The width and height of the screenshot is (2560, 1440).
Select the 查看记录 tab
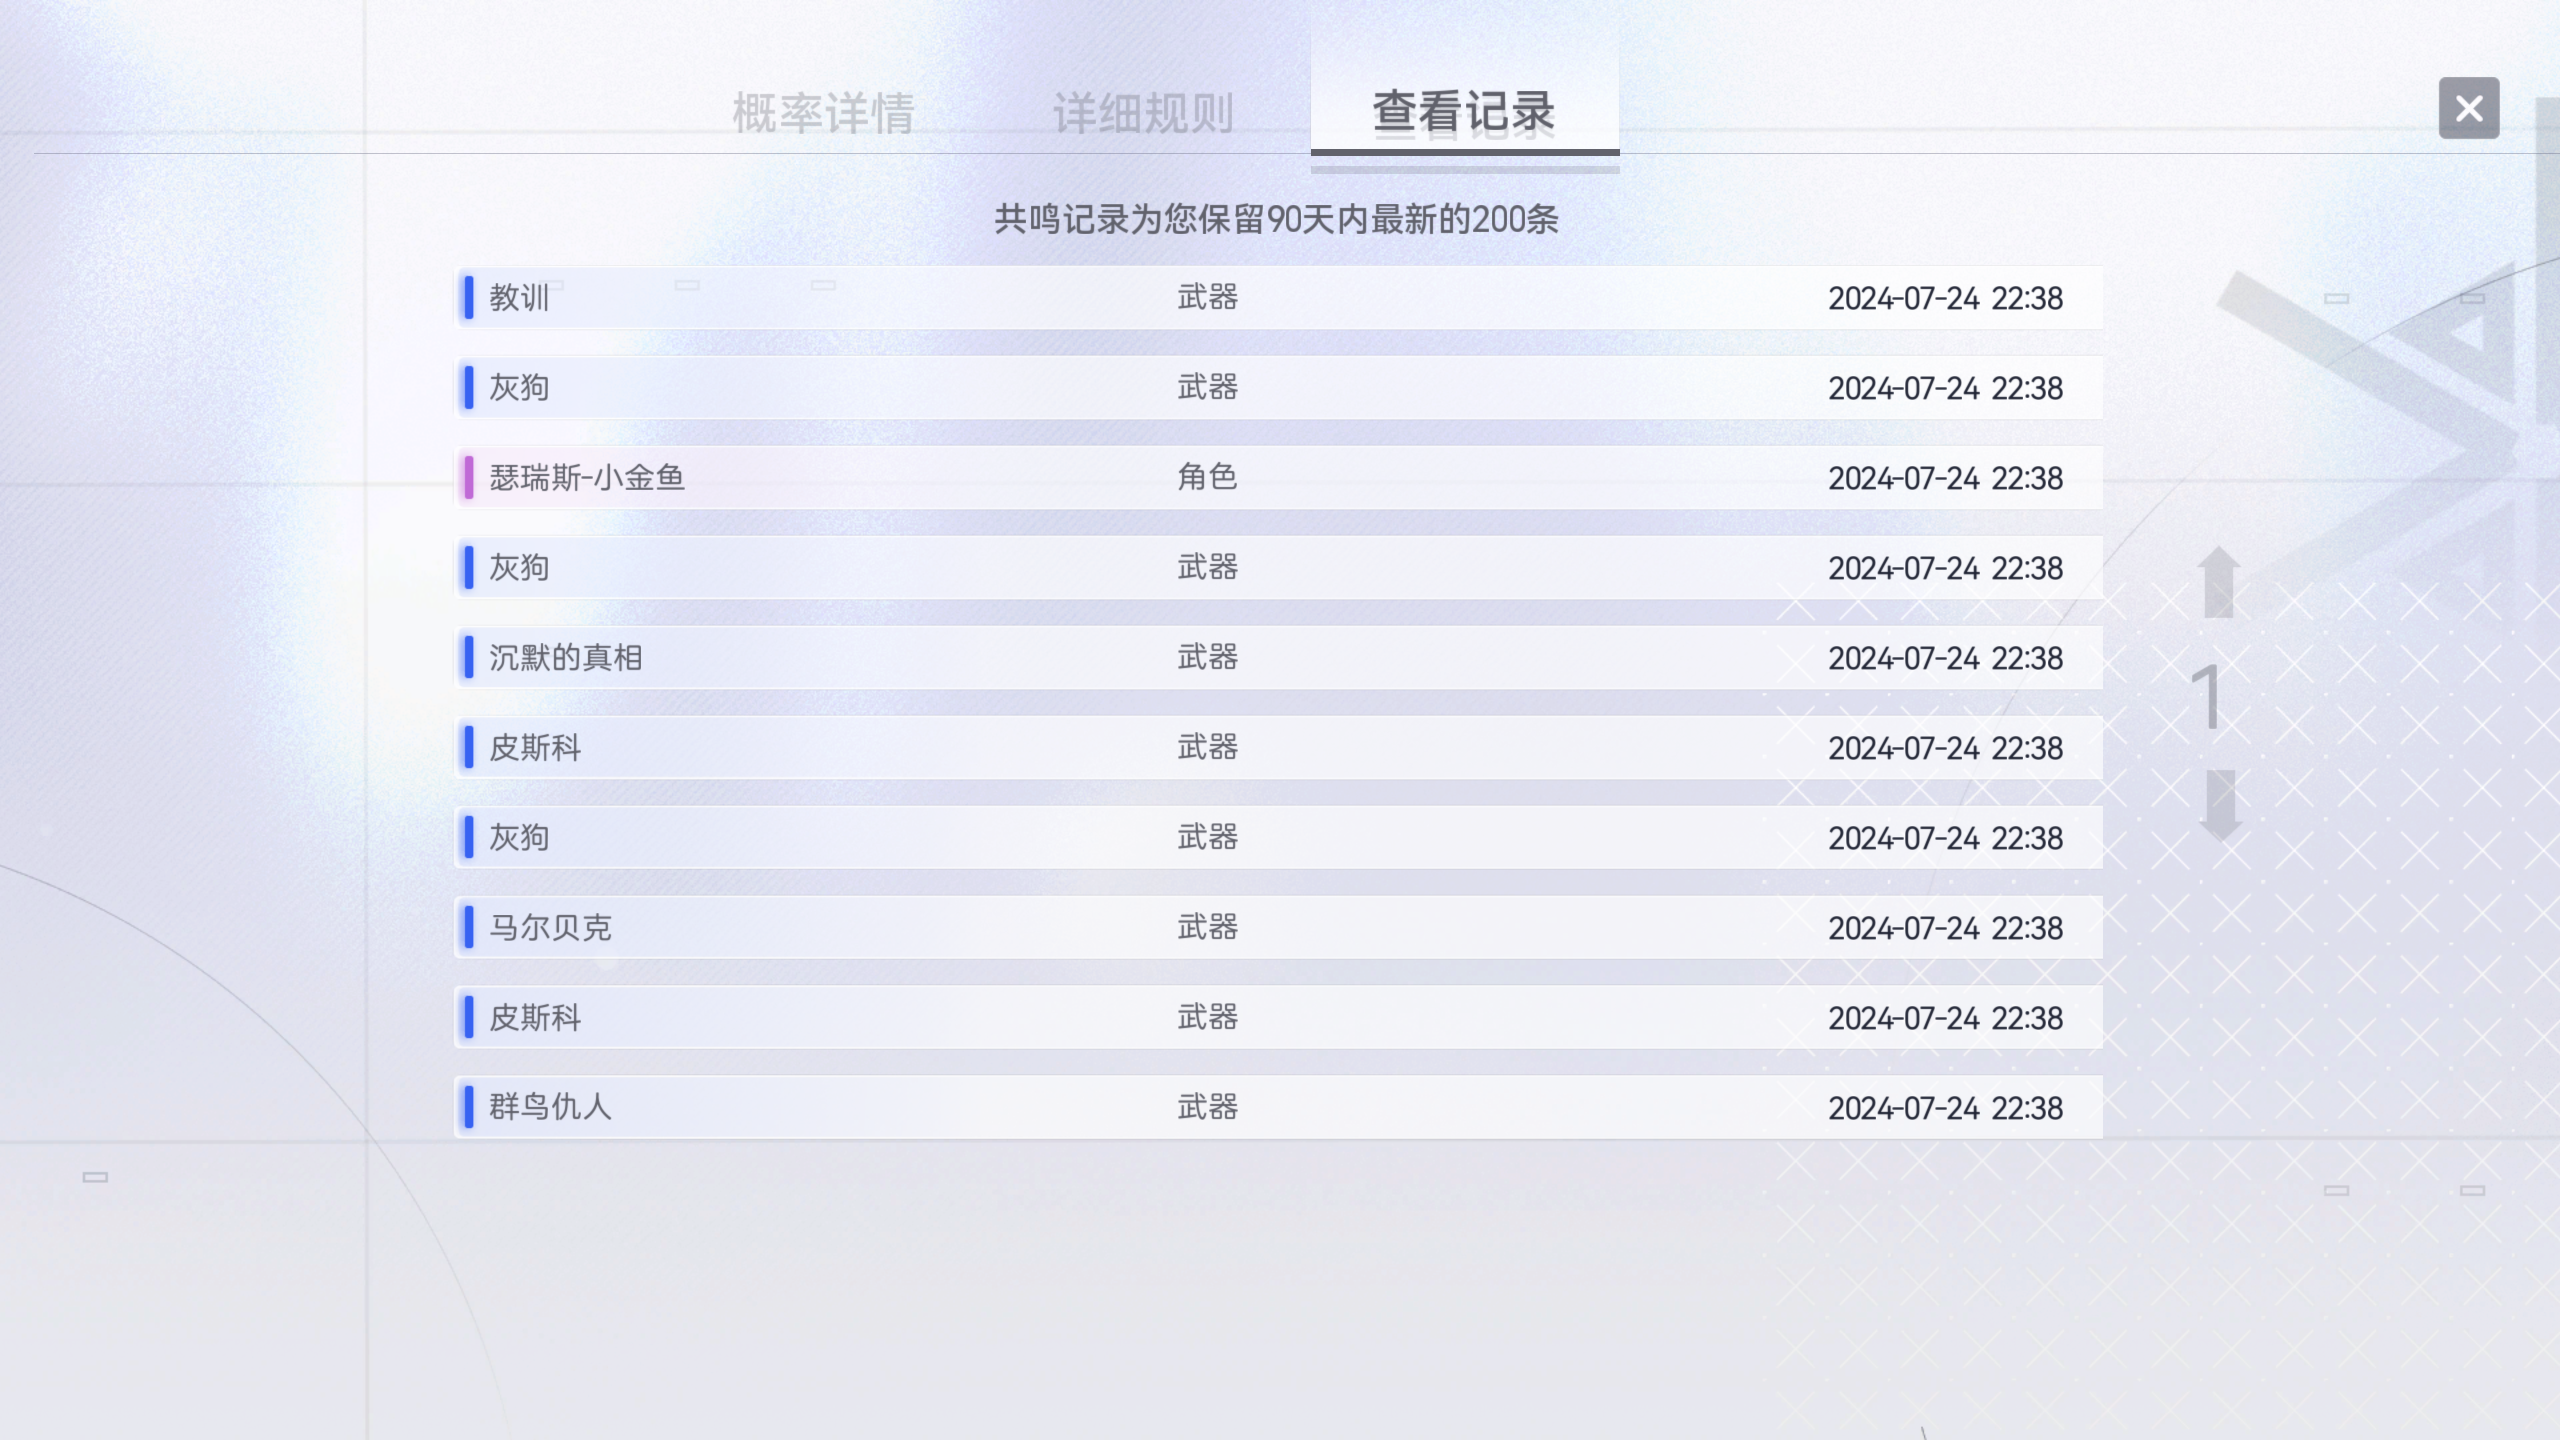tap(1463, 111)
